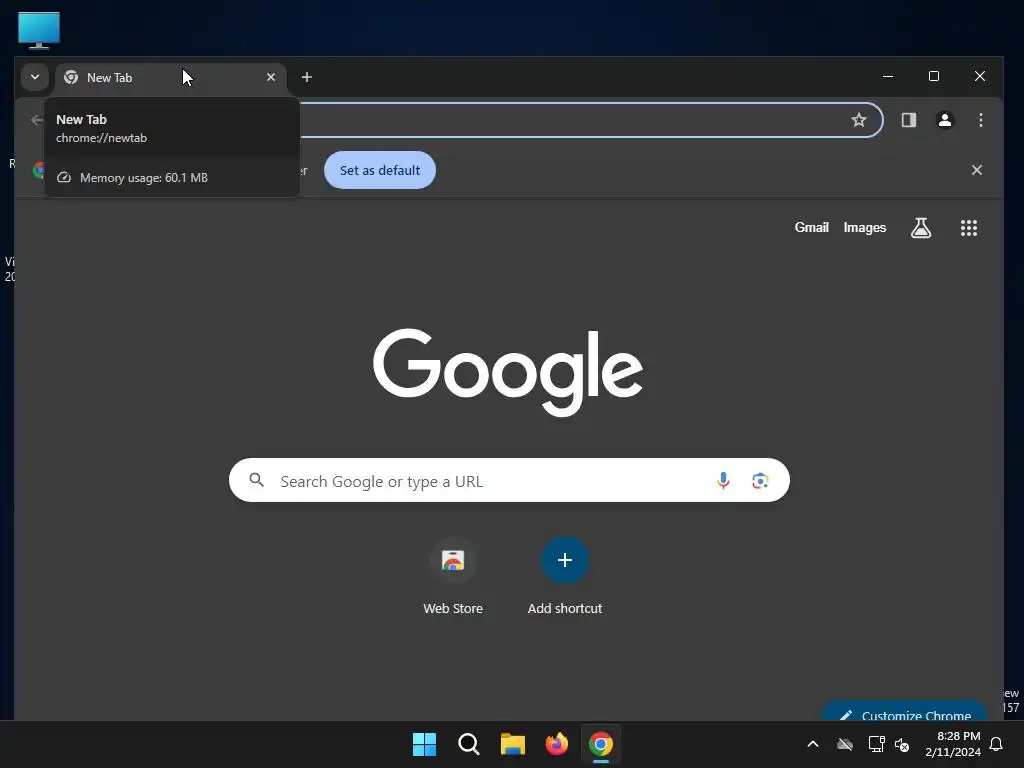Start voice search with microphone
Screen dimensions: 1024x768
point(723,481)
